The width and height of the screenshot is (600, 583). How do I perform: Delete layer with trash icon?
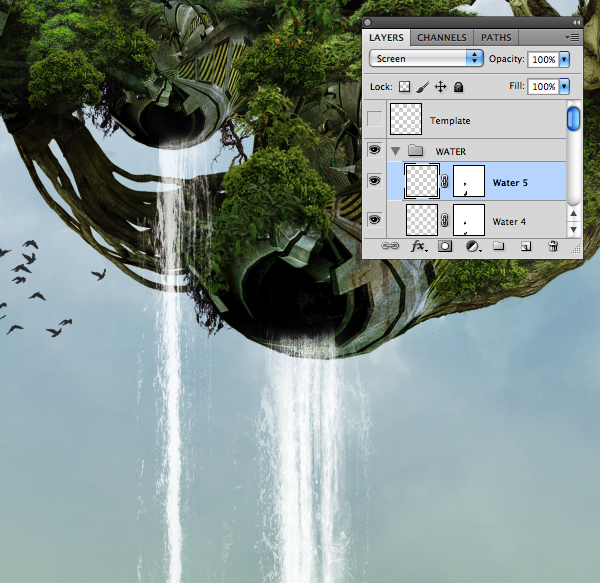(x=553, y=246)
